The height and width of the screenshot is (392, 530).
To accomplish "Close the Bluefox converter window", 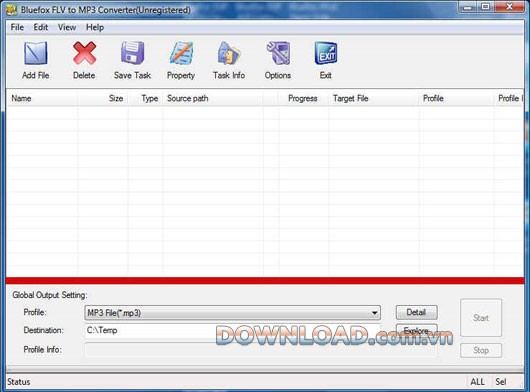I will pyautogui.click(x=509, y=7).
